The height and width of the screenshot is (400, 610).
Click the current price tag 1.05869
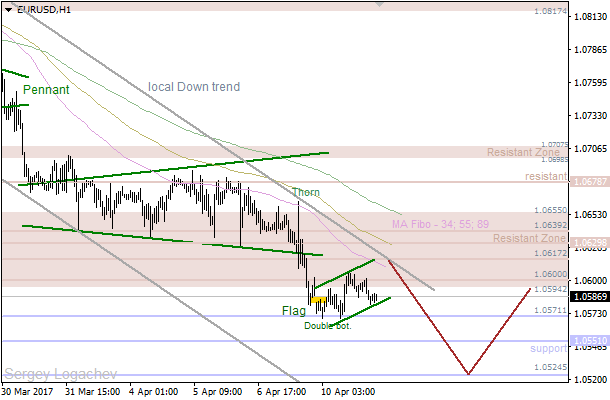[x=588, y=297]
